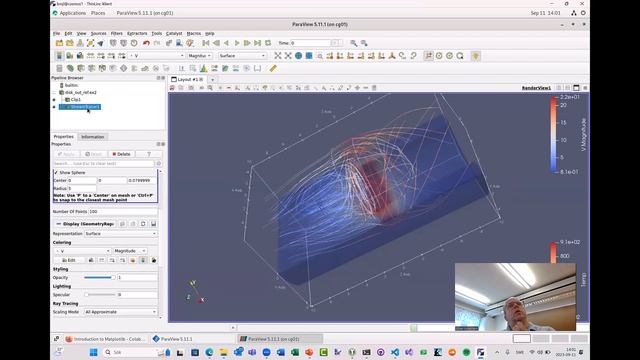Click the Opacity slider
Screen dimensions: 640x360
pyautogui.click(x=100, y=278)
